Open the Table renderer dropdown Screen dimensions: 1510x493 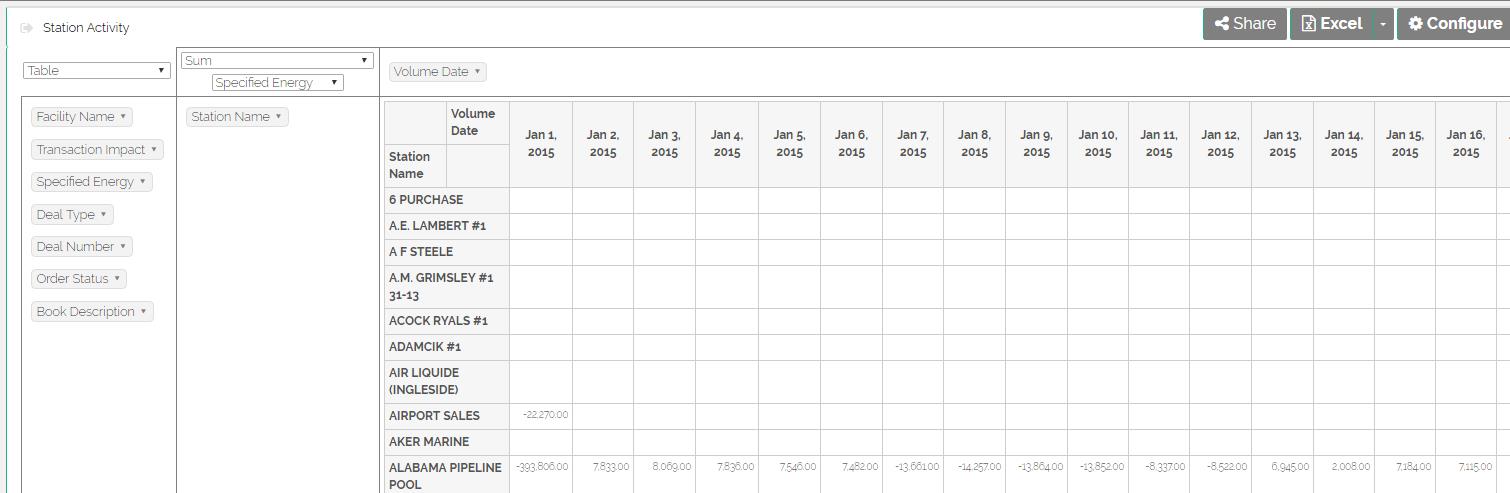click(96, 71)
